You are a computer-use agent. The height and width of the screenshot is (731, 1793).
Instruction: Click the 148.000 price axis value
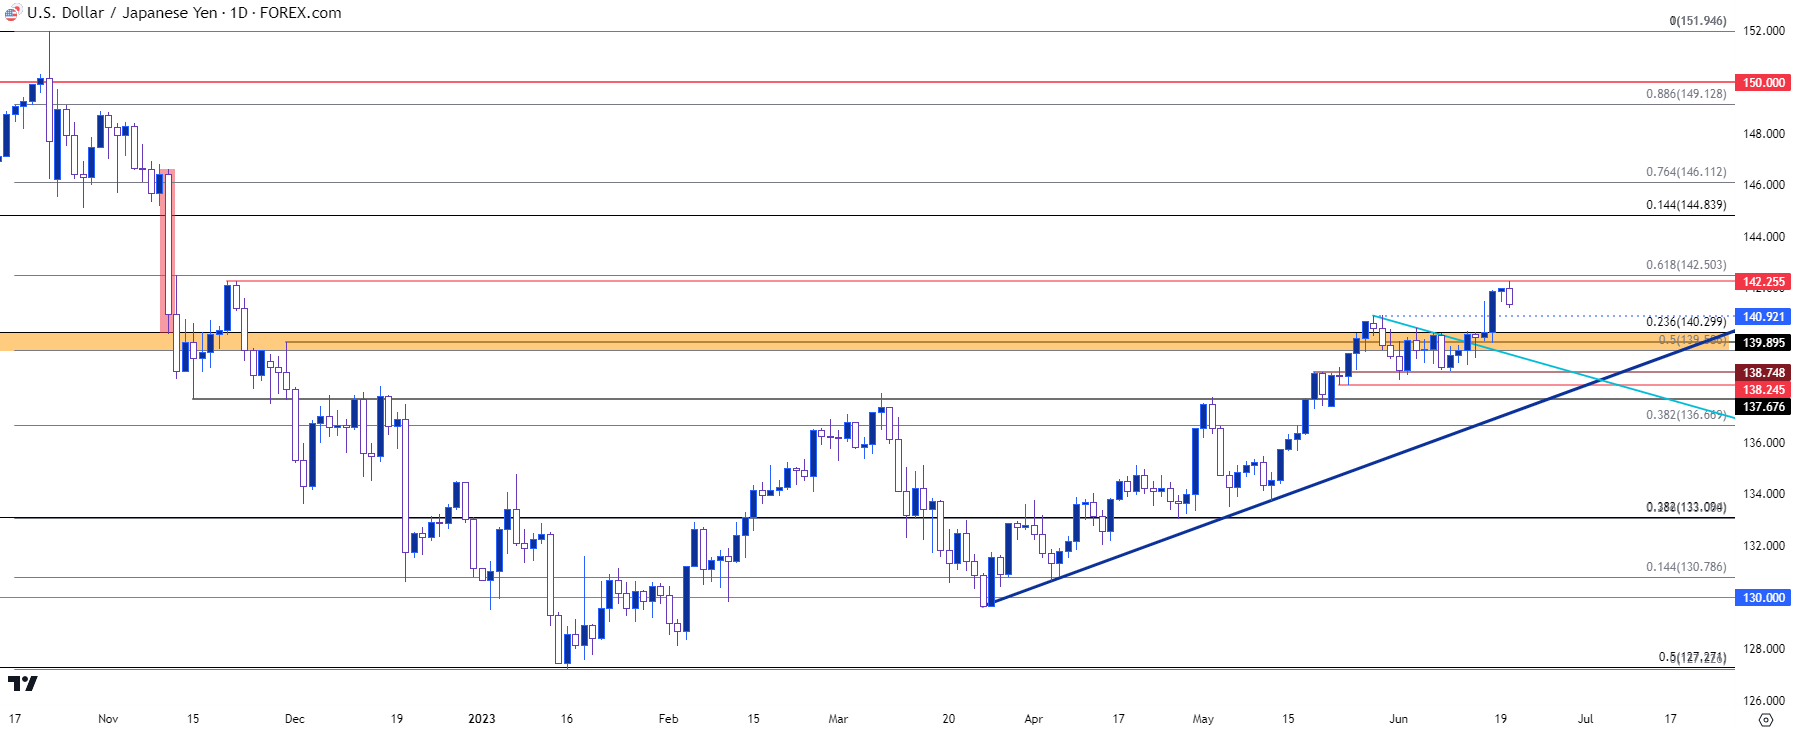[x=1764, y=134]
